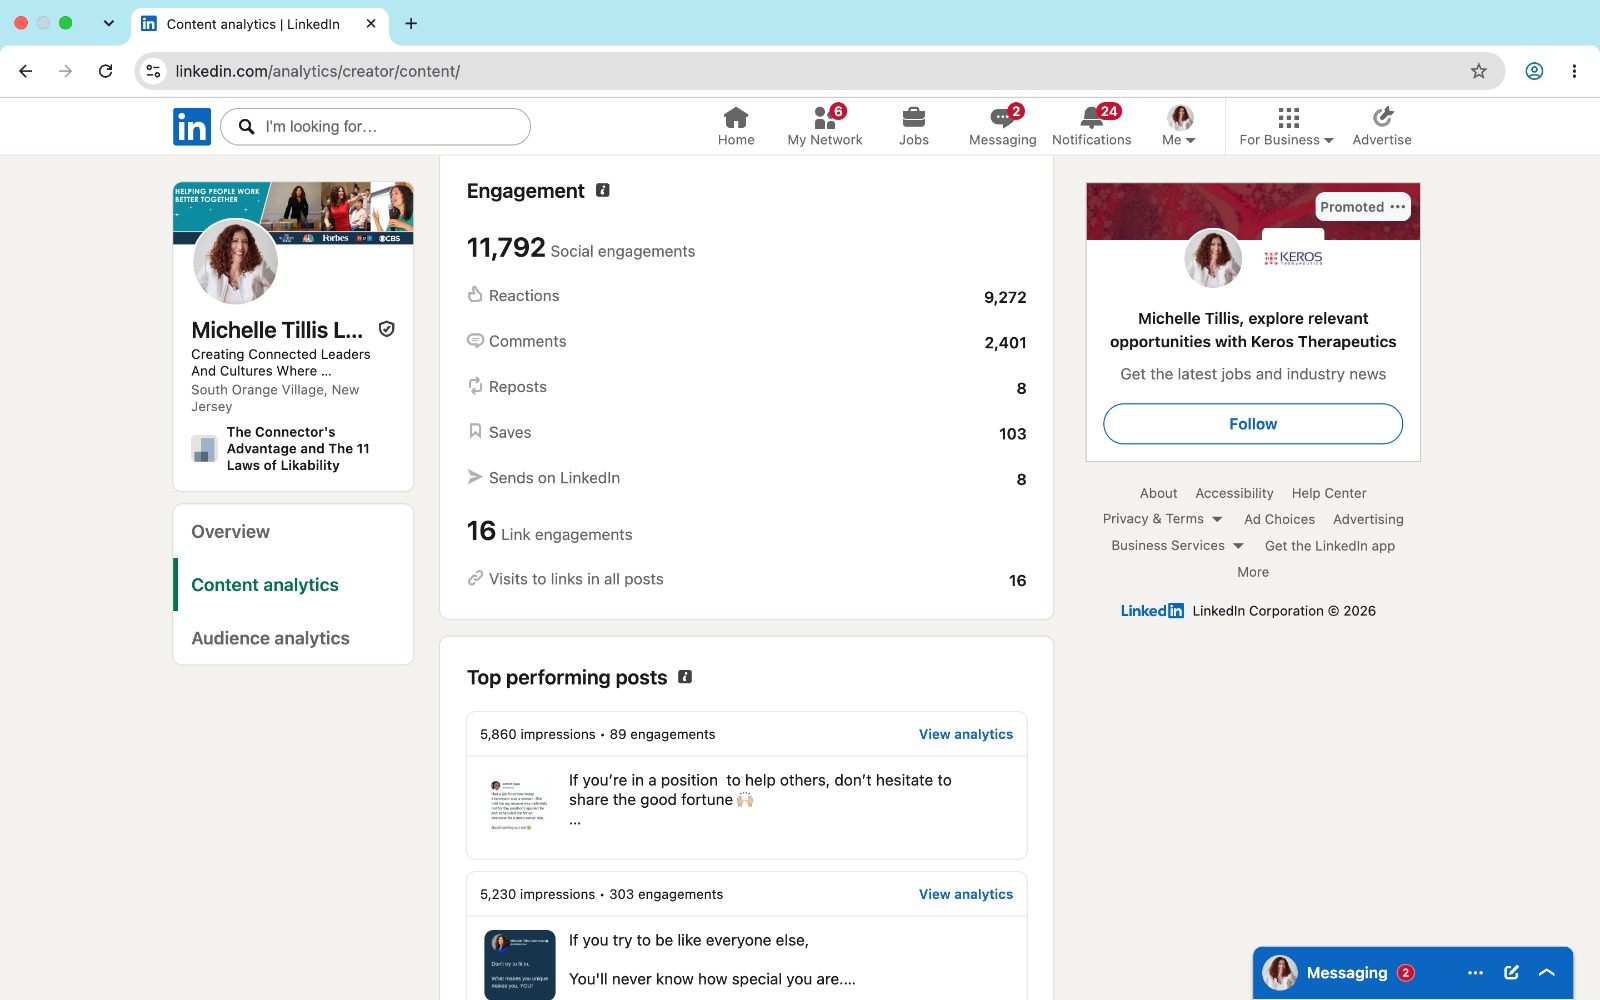This screenshot has width=1600, height=1000.
Task: Open Chrome profile icon
Action: 1534,71
